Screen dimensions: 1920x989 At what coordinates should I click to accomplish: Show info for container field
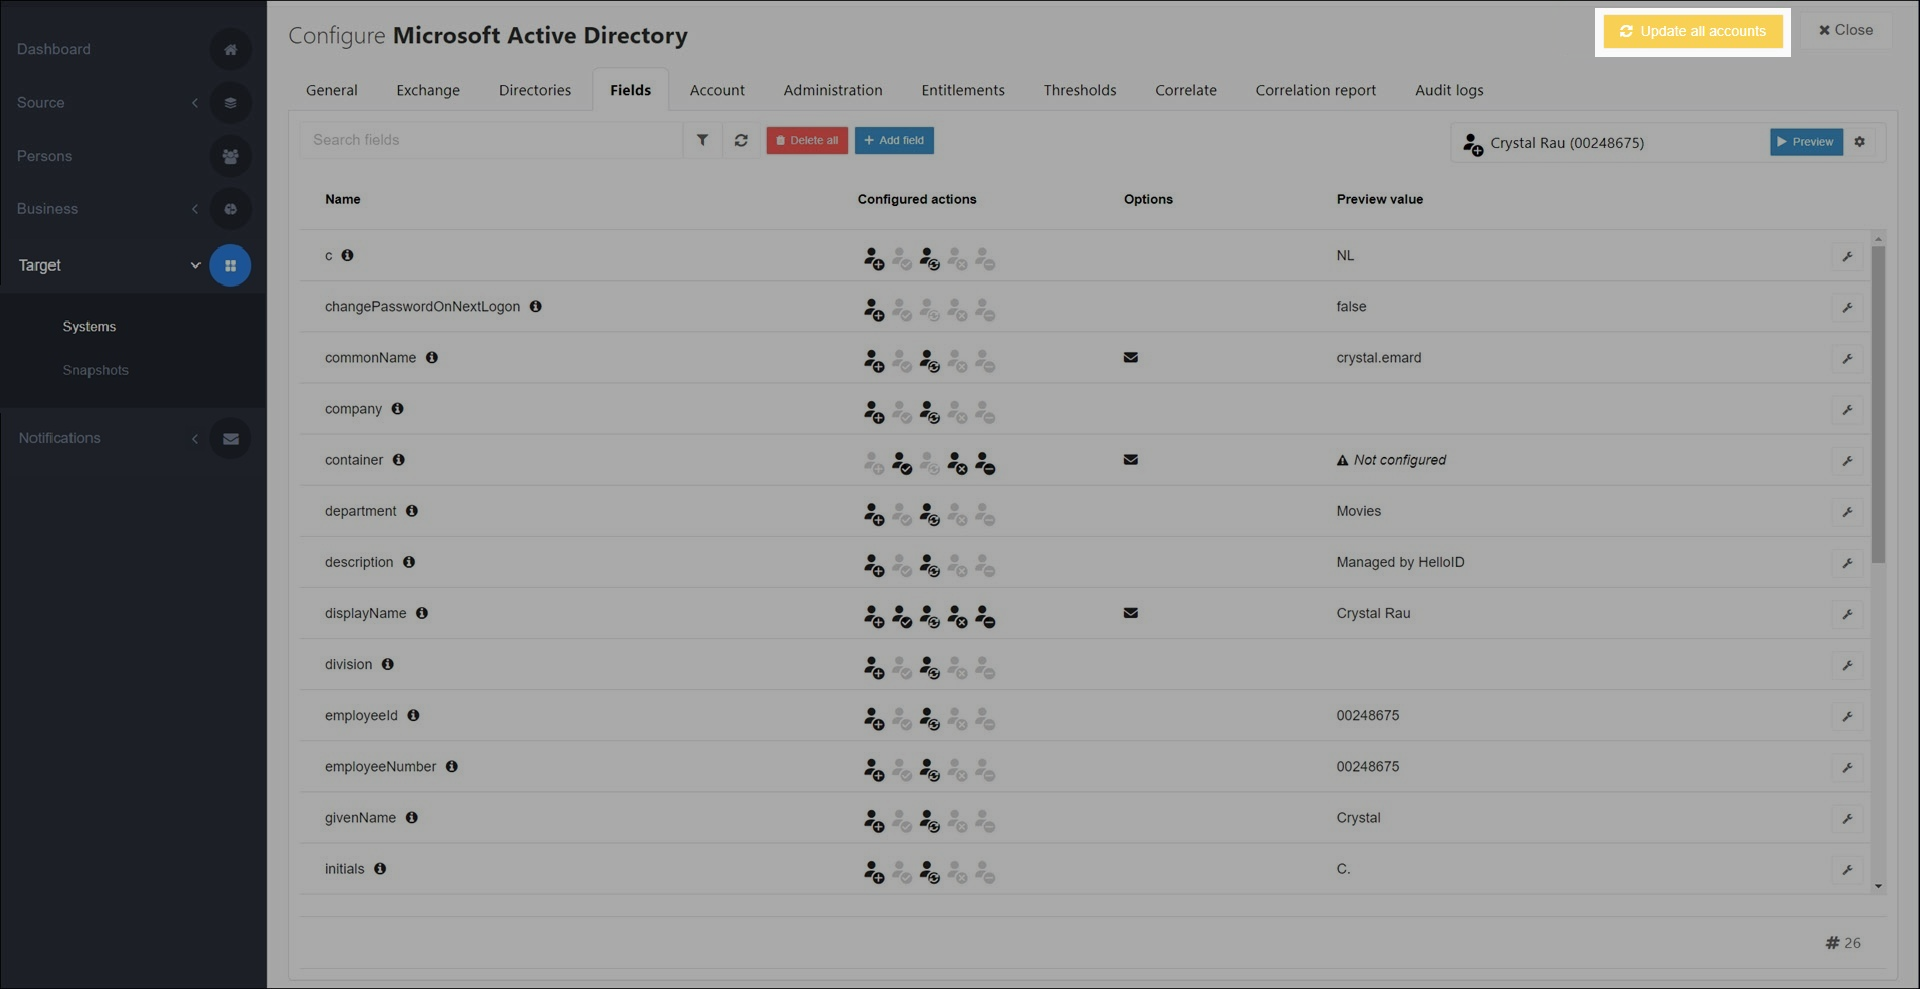[x=398, y=459]
